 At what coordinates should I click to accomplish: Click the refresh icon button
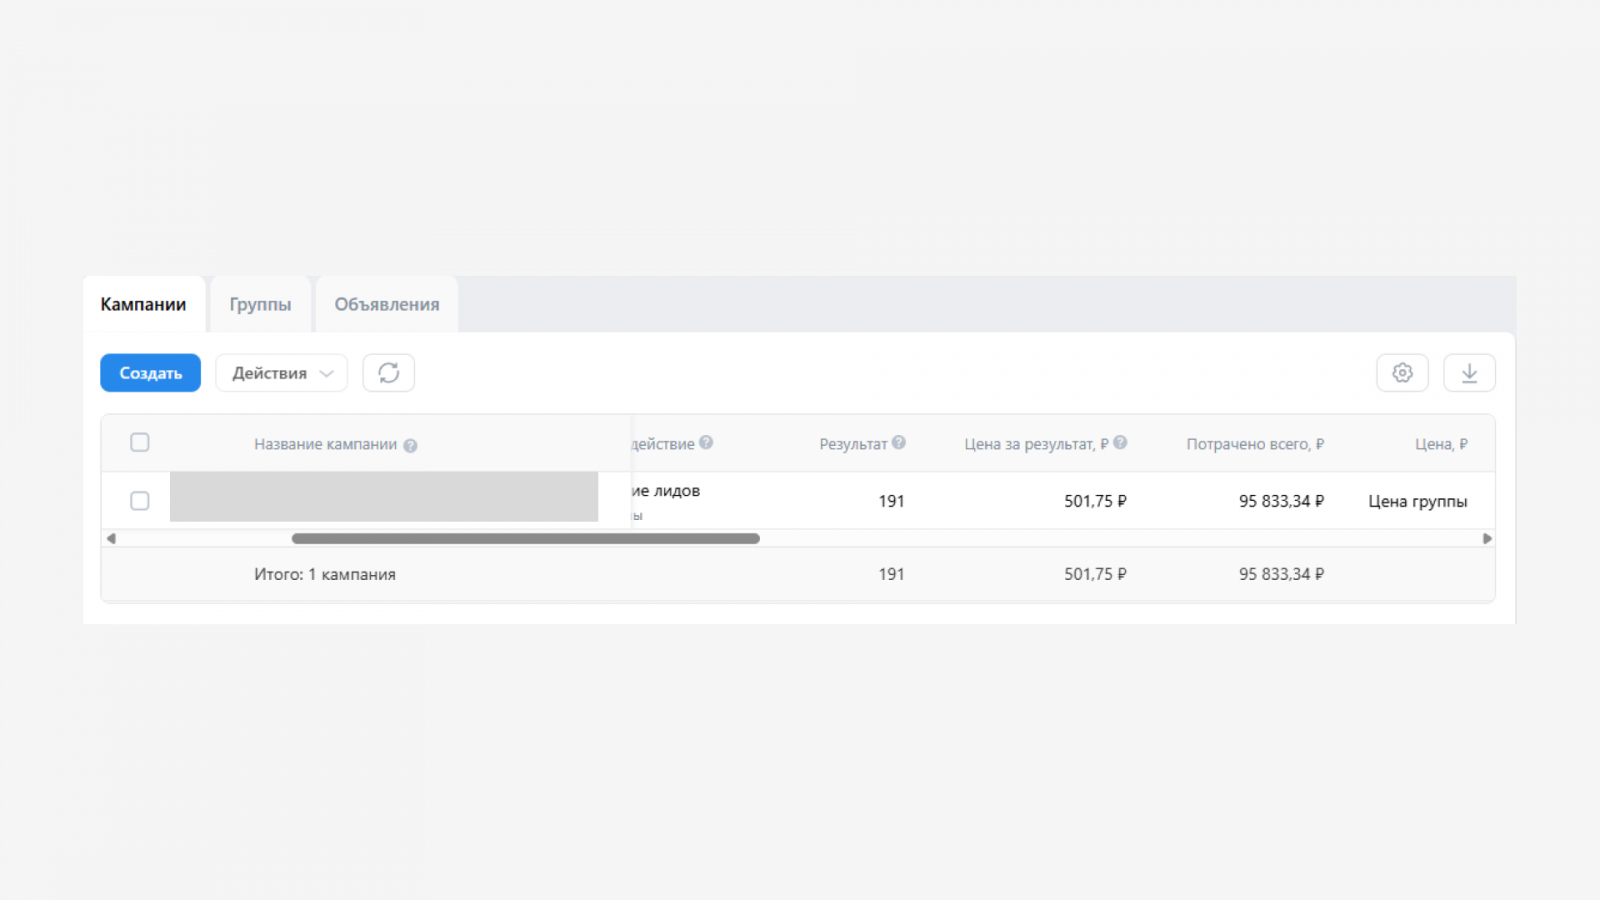(x=389, y=373)
